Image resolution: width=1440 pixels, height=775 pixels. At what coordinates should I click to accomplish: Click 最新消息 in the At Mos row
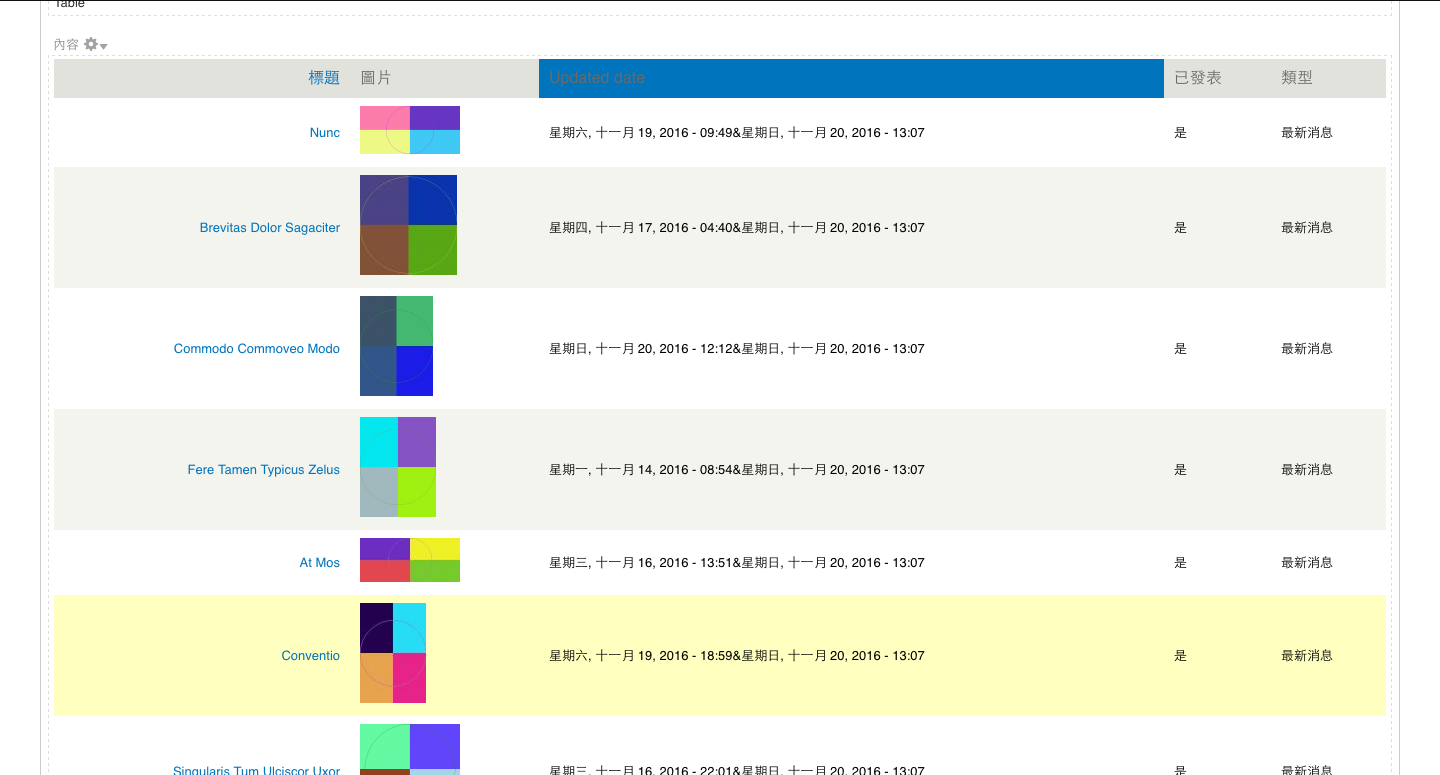coord(1307,563)
